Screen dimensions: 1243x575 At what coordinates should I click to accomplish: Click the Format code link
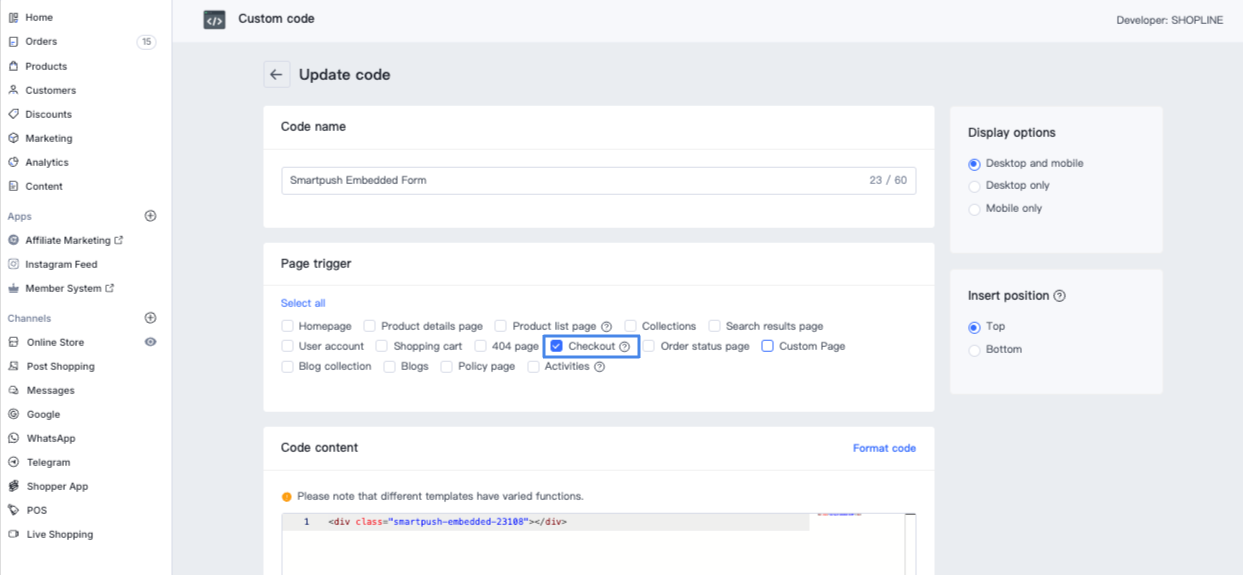point(884,448)
